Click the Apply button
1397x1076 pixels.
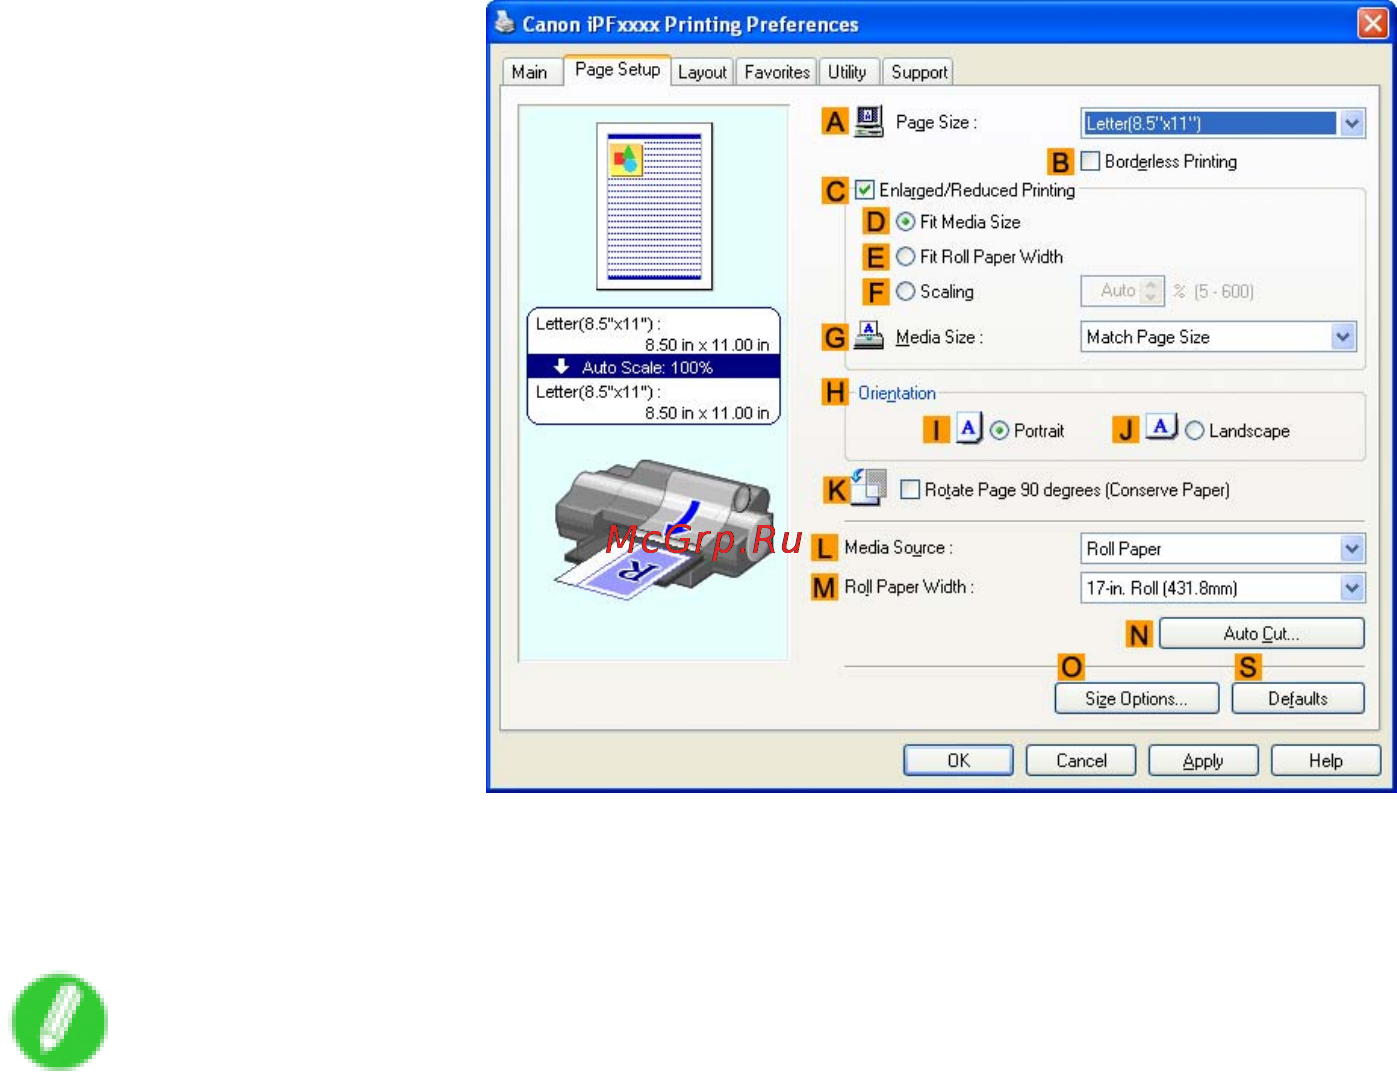pyautogui.click(x=1203, y=761)
